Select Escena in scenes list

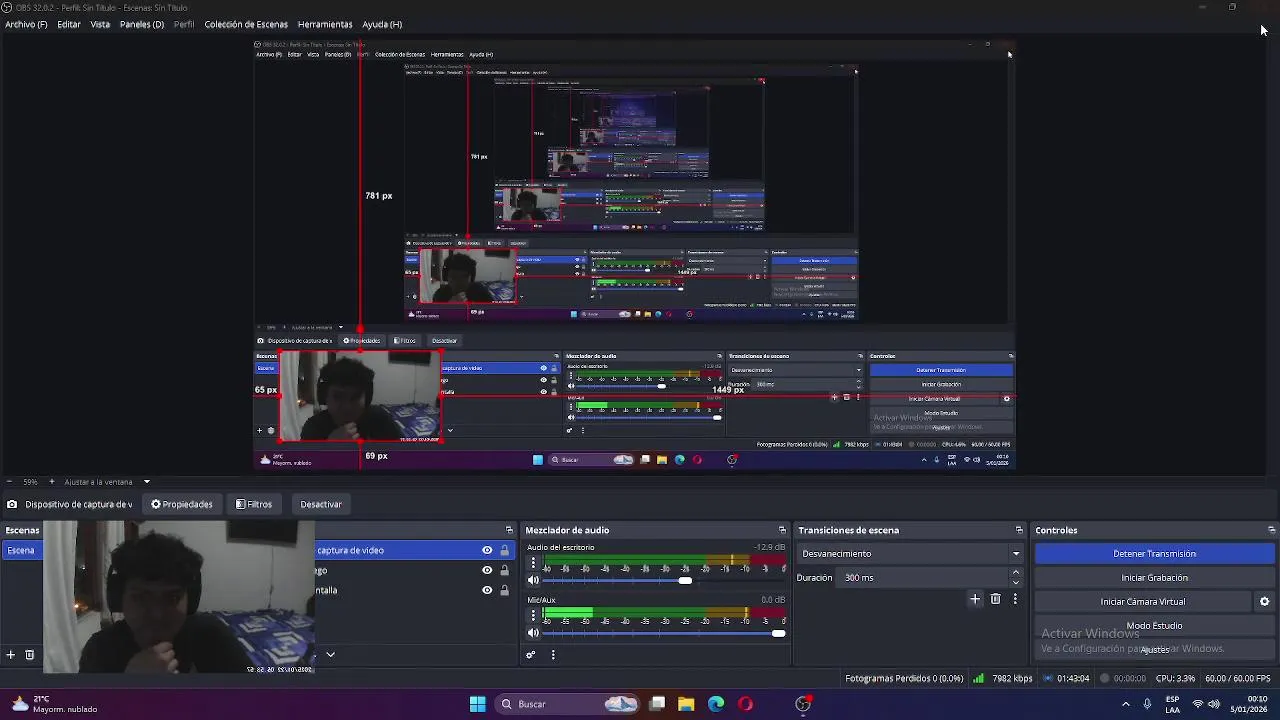pos(21,550)
